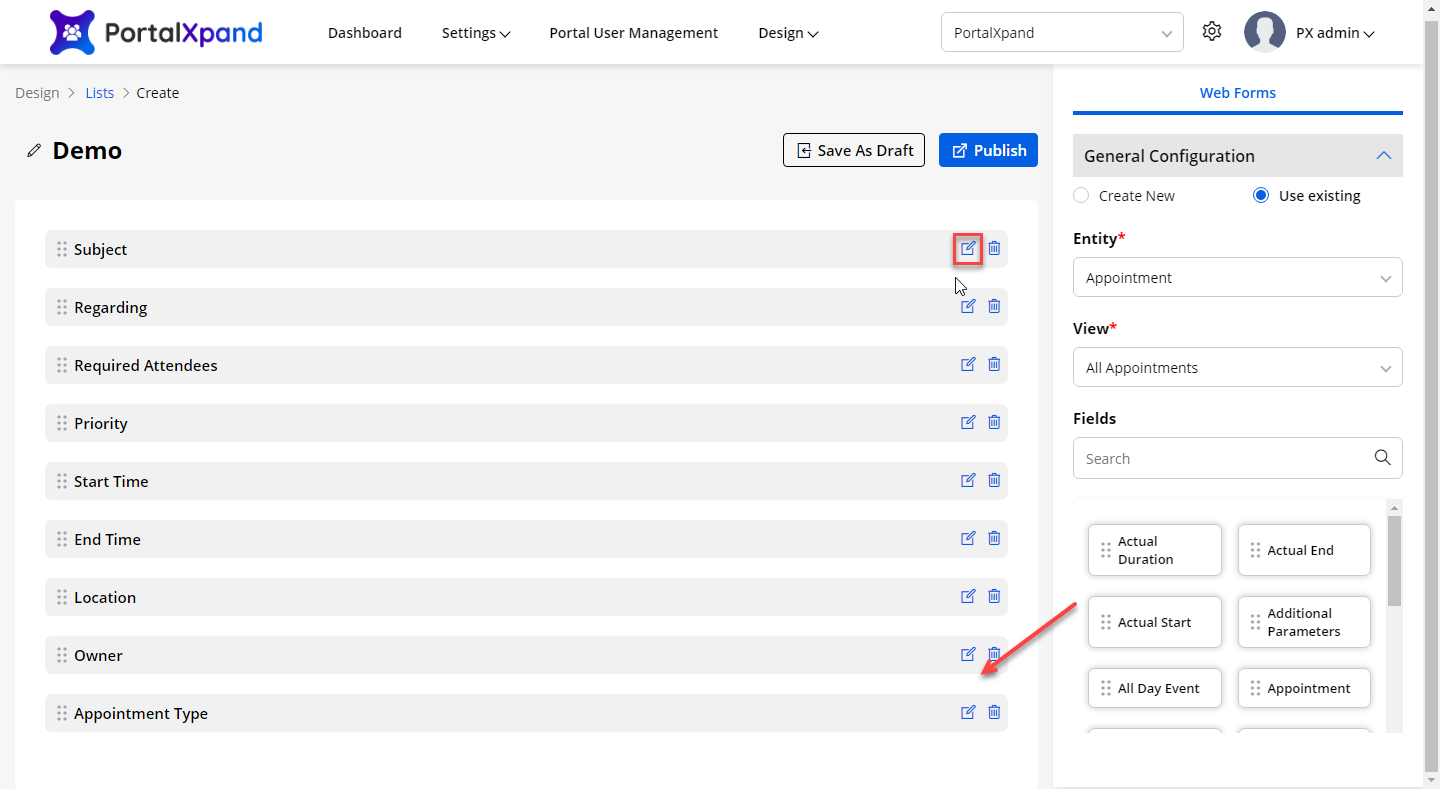The height and width of the screenshot is (789, 1440).
Task: Click the Lists breadcrumb link
Action: click(100, 93)
